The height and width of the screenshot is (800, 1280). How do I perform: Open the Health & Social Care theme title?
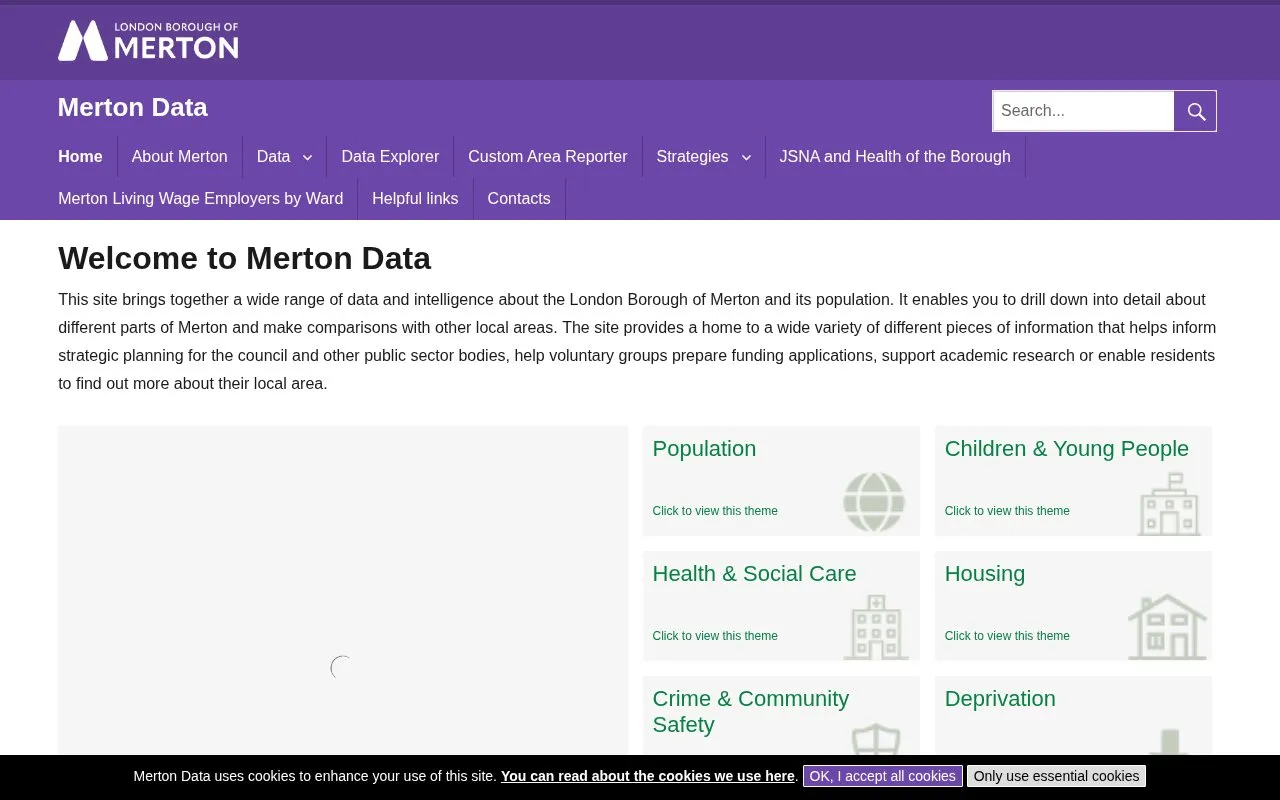coord(754,574)
